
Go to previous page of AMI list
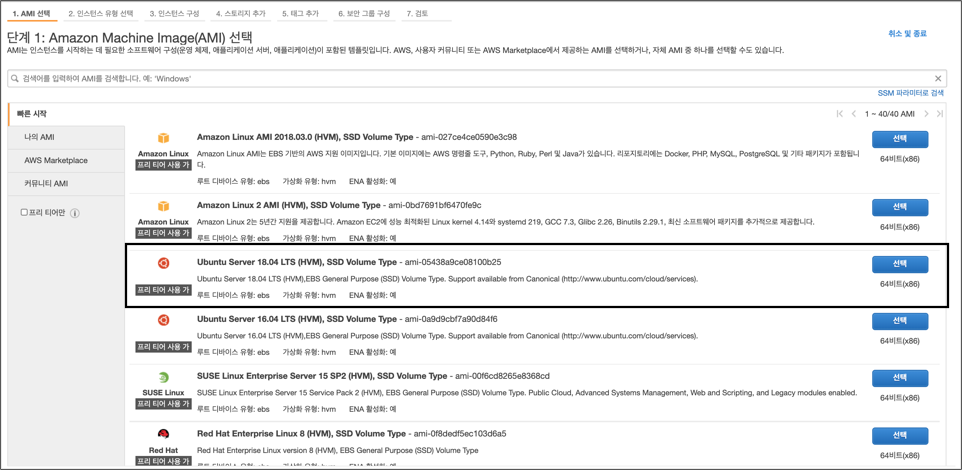(853, 114)
